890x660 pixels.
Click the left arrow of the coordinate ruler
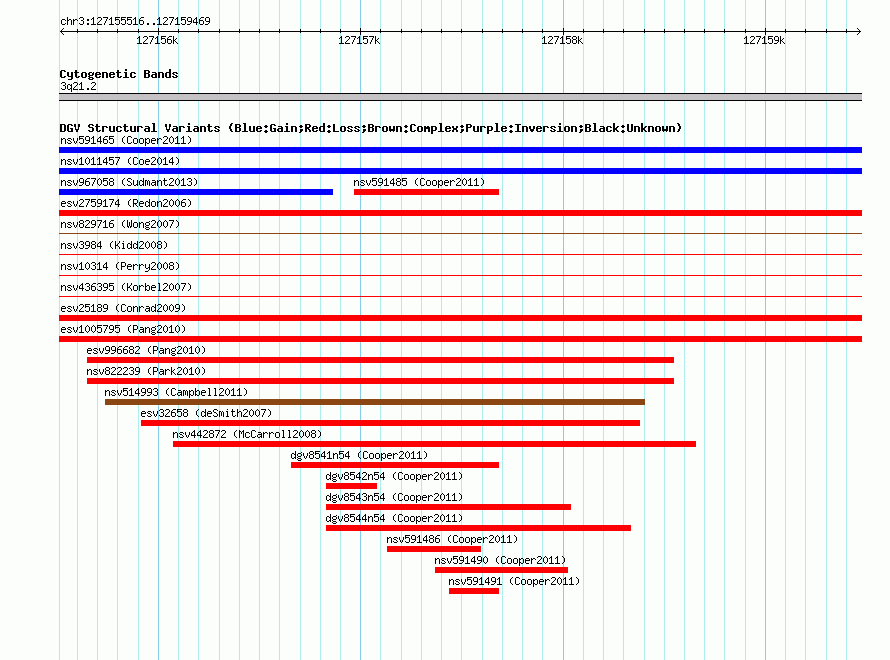coord(62,32)
